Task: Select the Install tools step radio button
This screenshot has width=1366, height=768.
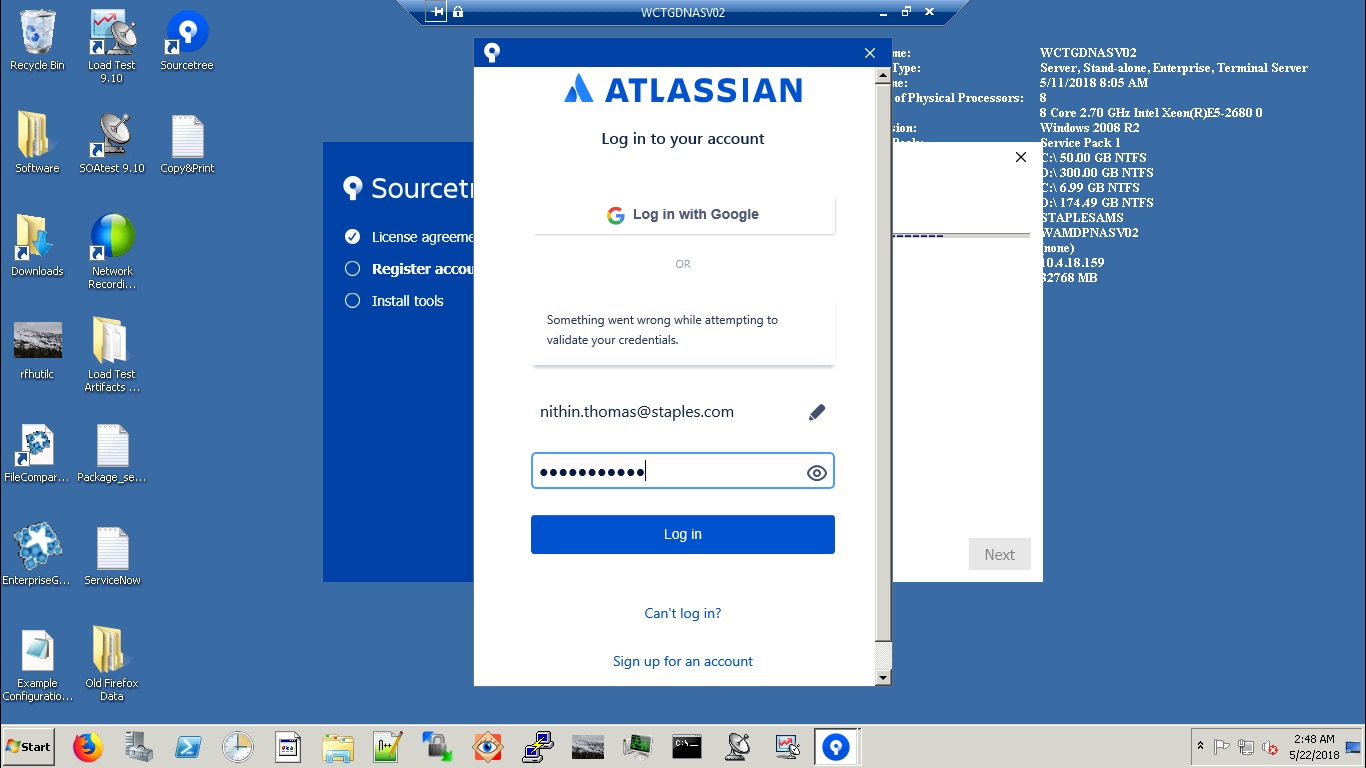Action: point(352,300)
